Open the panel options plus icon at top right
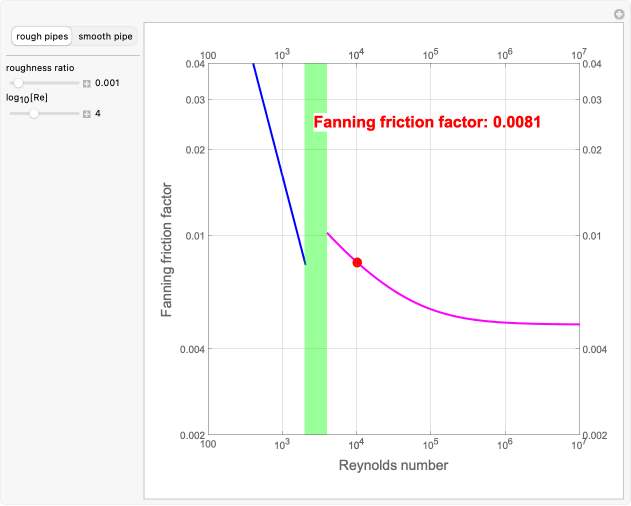631x506 pixels. (618, 14)
